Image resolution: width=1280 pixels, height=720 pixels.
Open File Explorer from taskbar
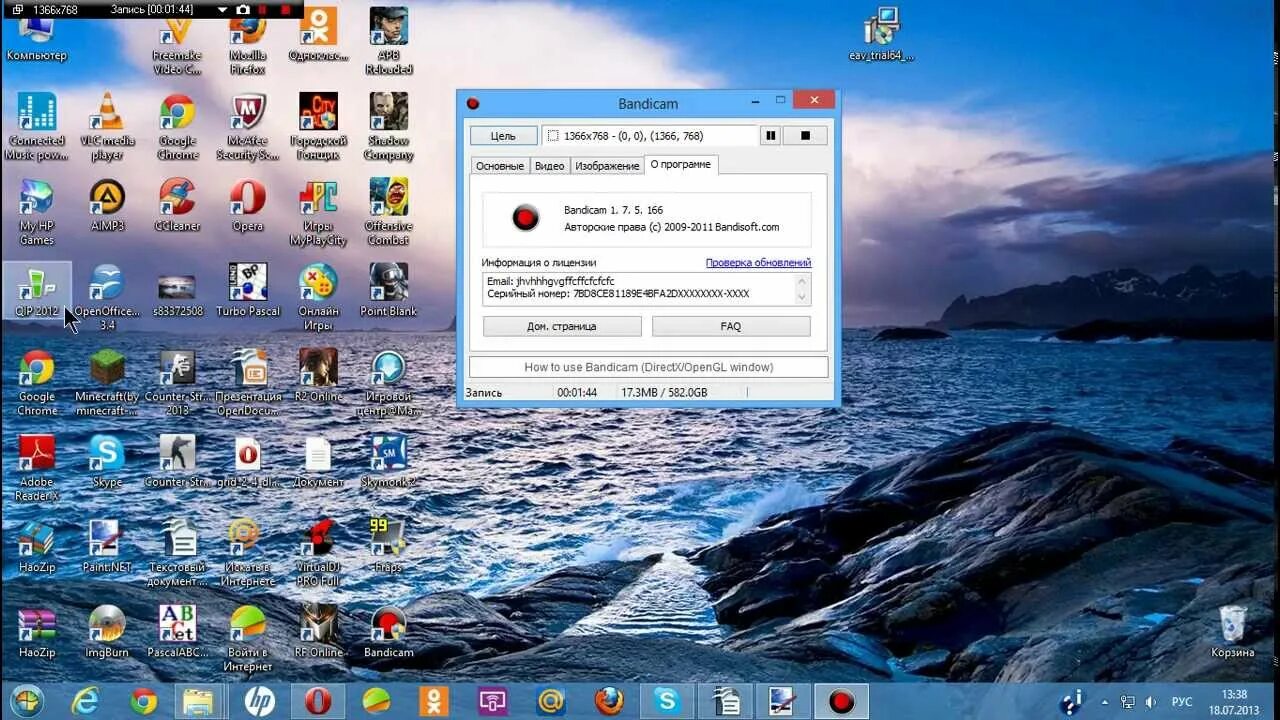[x=200, y=701]
